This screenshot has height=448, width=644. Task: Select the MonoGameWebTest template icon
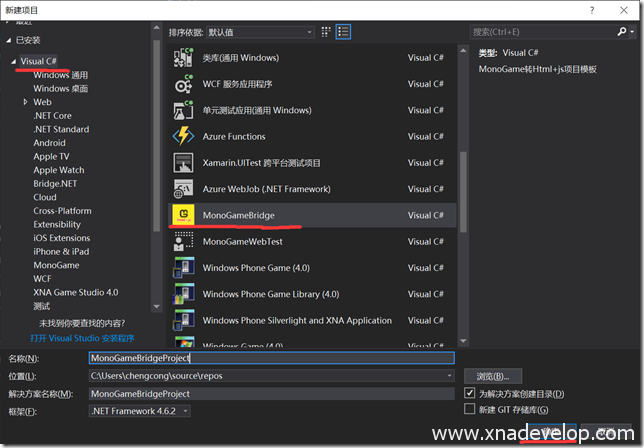coord(183,241)
